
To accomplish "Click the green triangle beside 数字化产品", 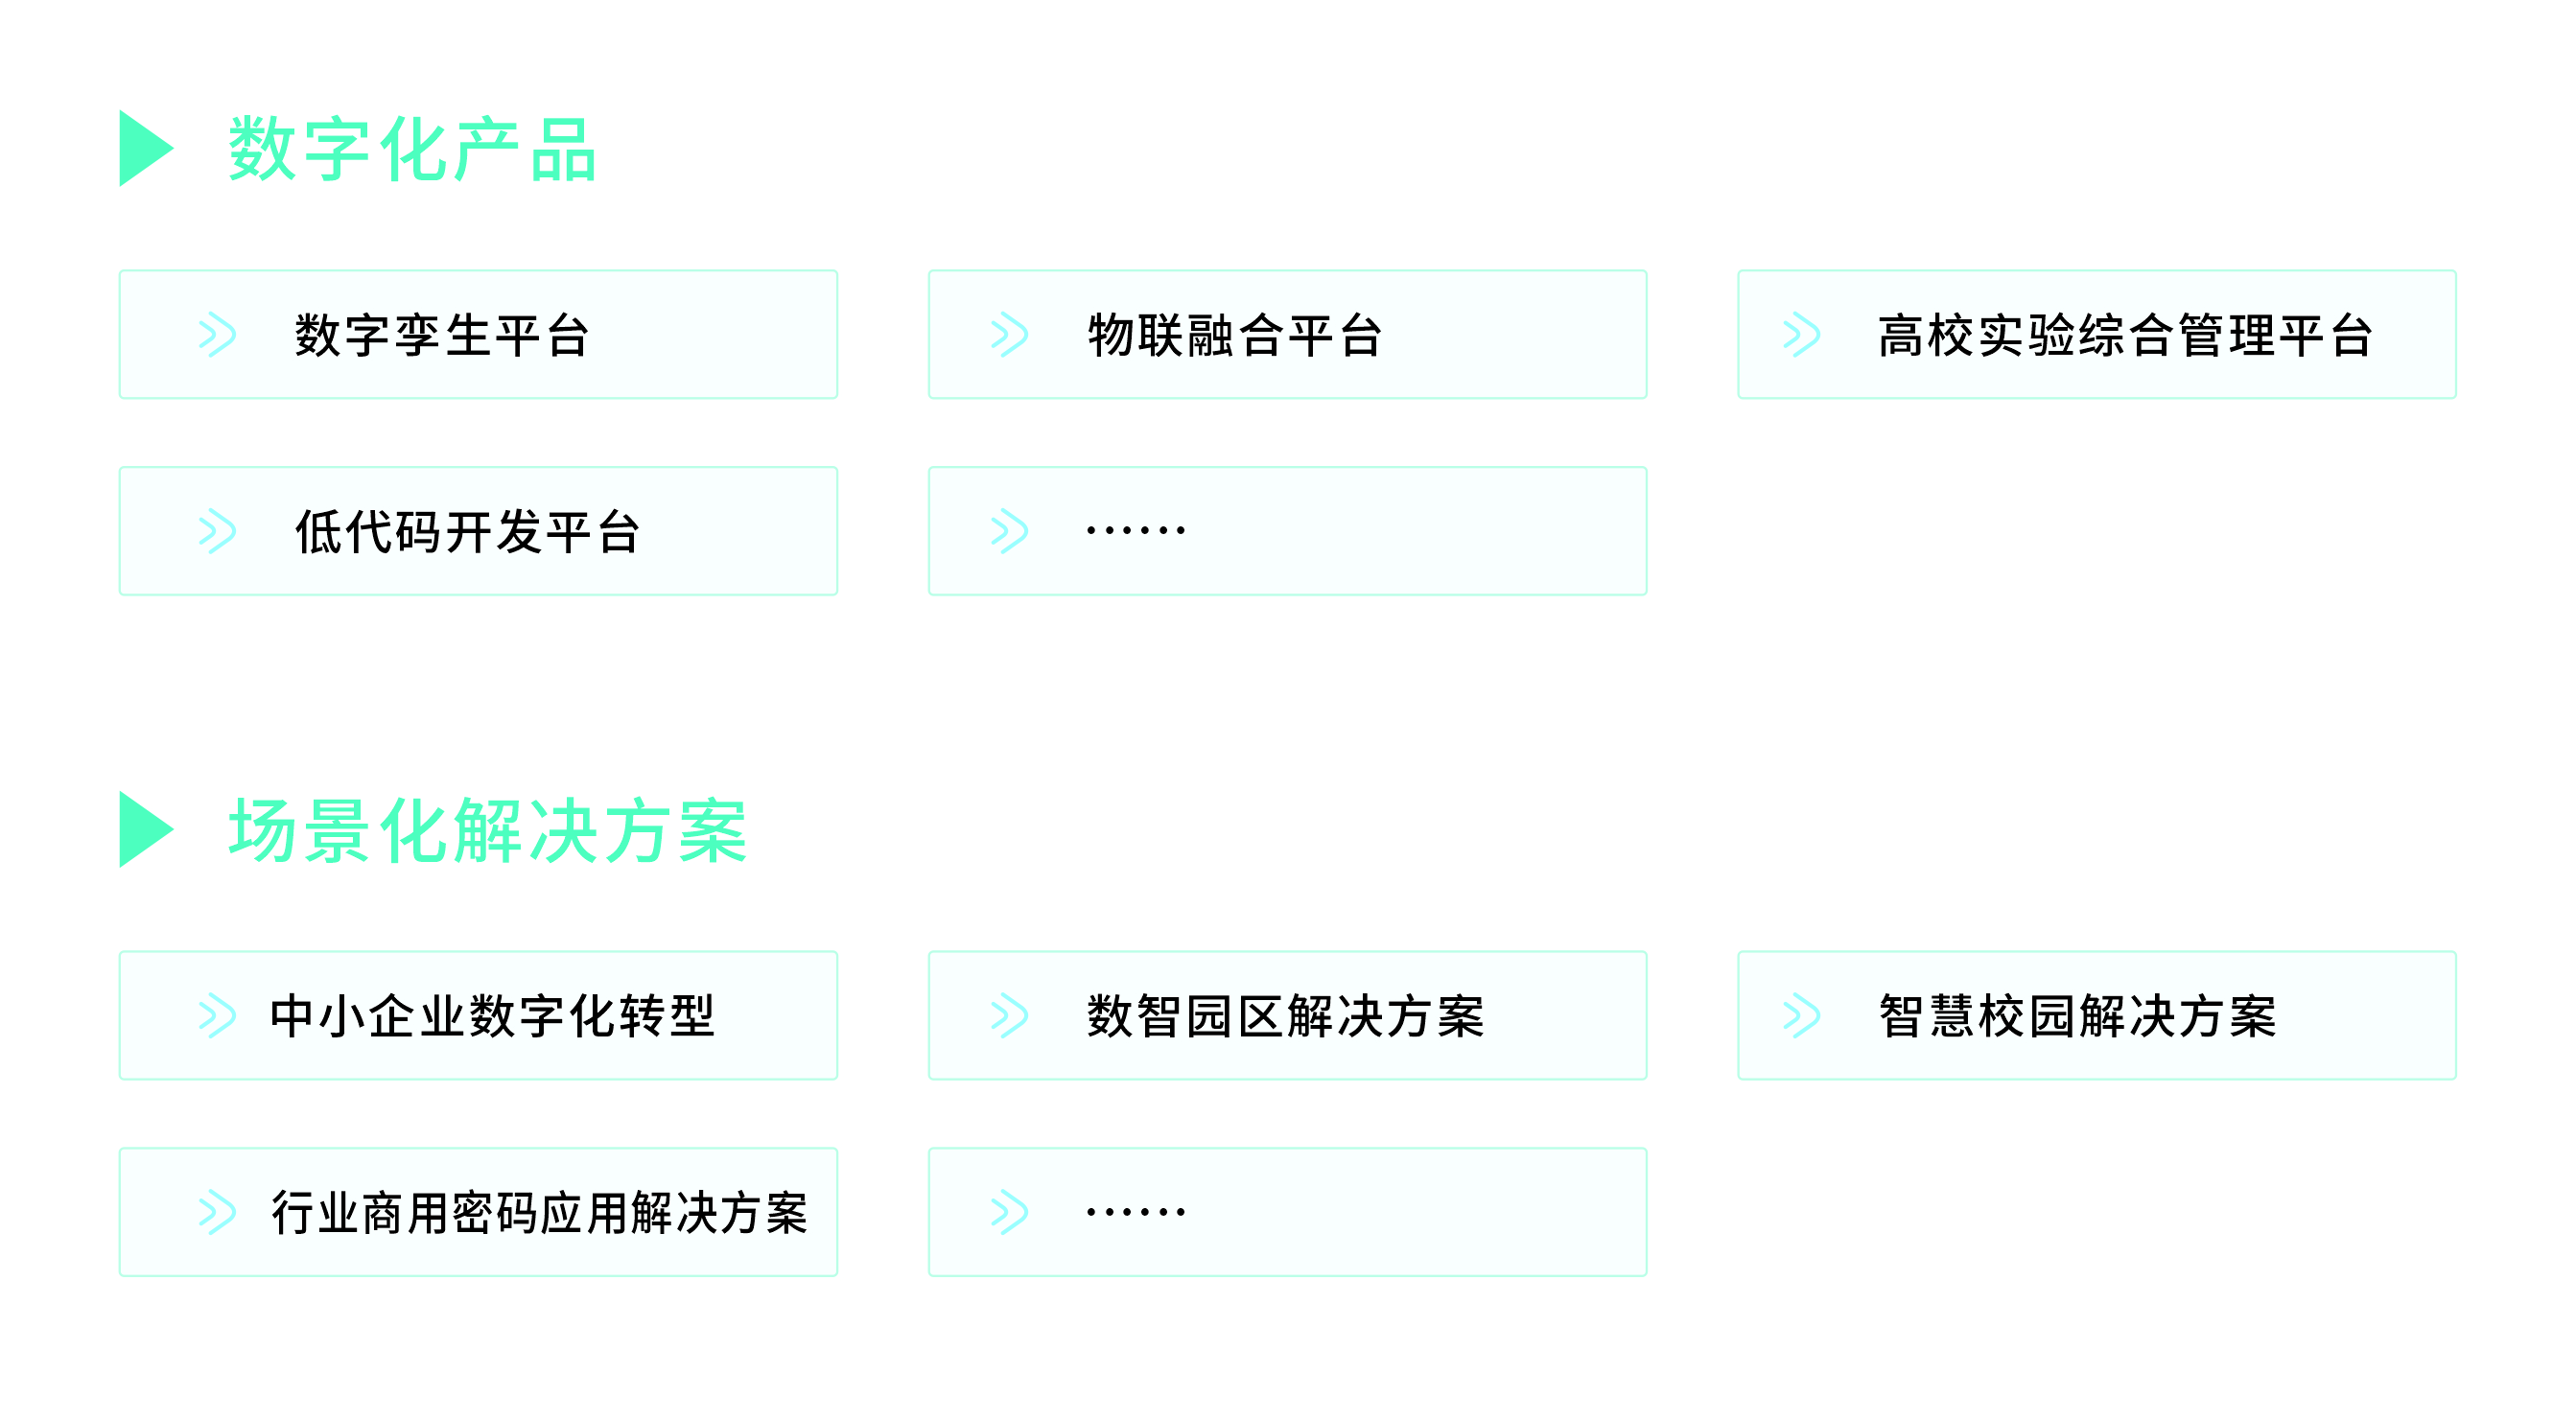I will (x=144, y=148).
